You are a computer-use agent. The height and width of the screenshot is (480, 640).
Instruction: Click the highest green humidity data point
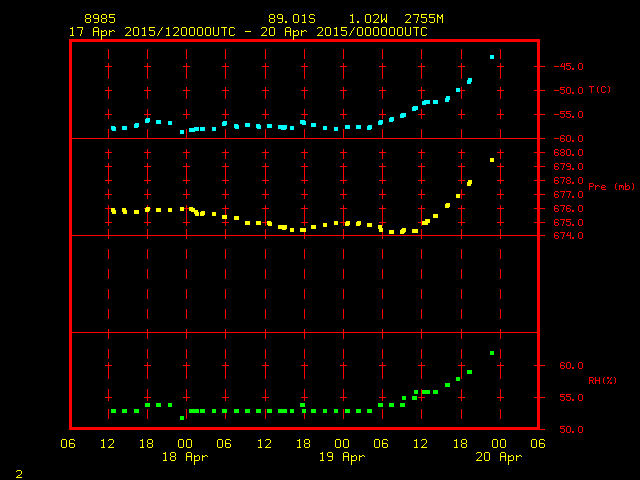(492, 353)
